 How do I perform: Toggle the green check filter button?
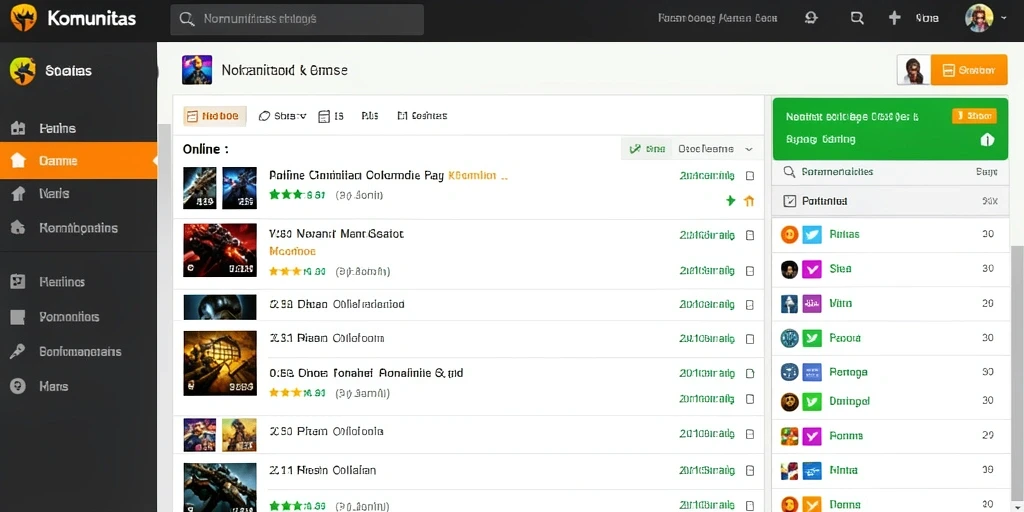(x=646, y=149)
